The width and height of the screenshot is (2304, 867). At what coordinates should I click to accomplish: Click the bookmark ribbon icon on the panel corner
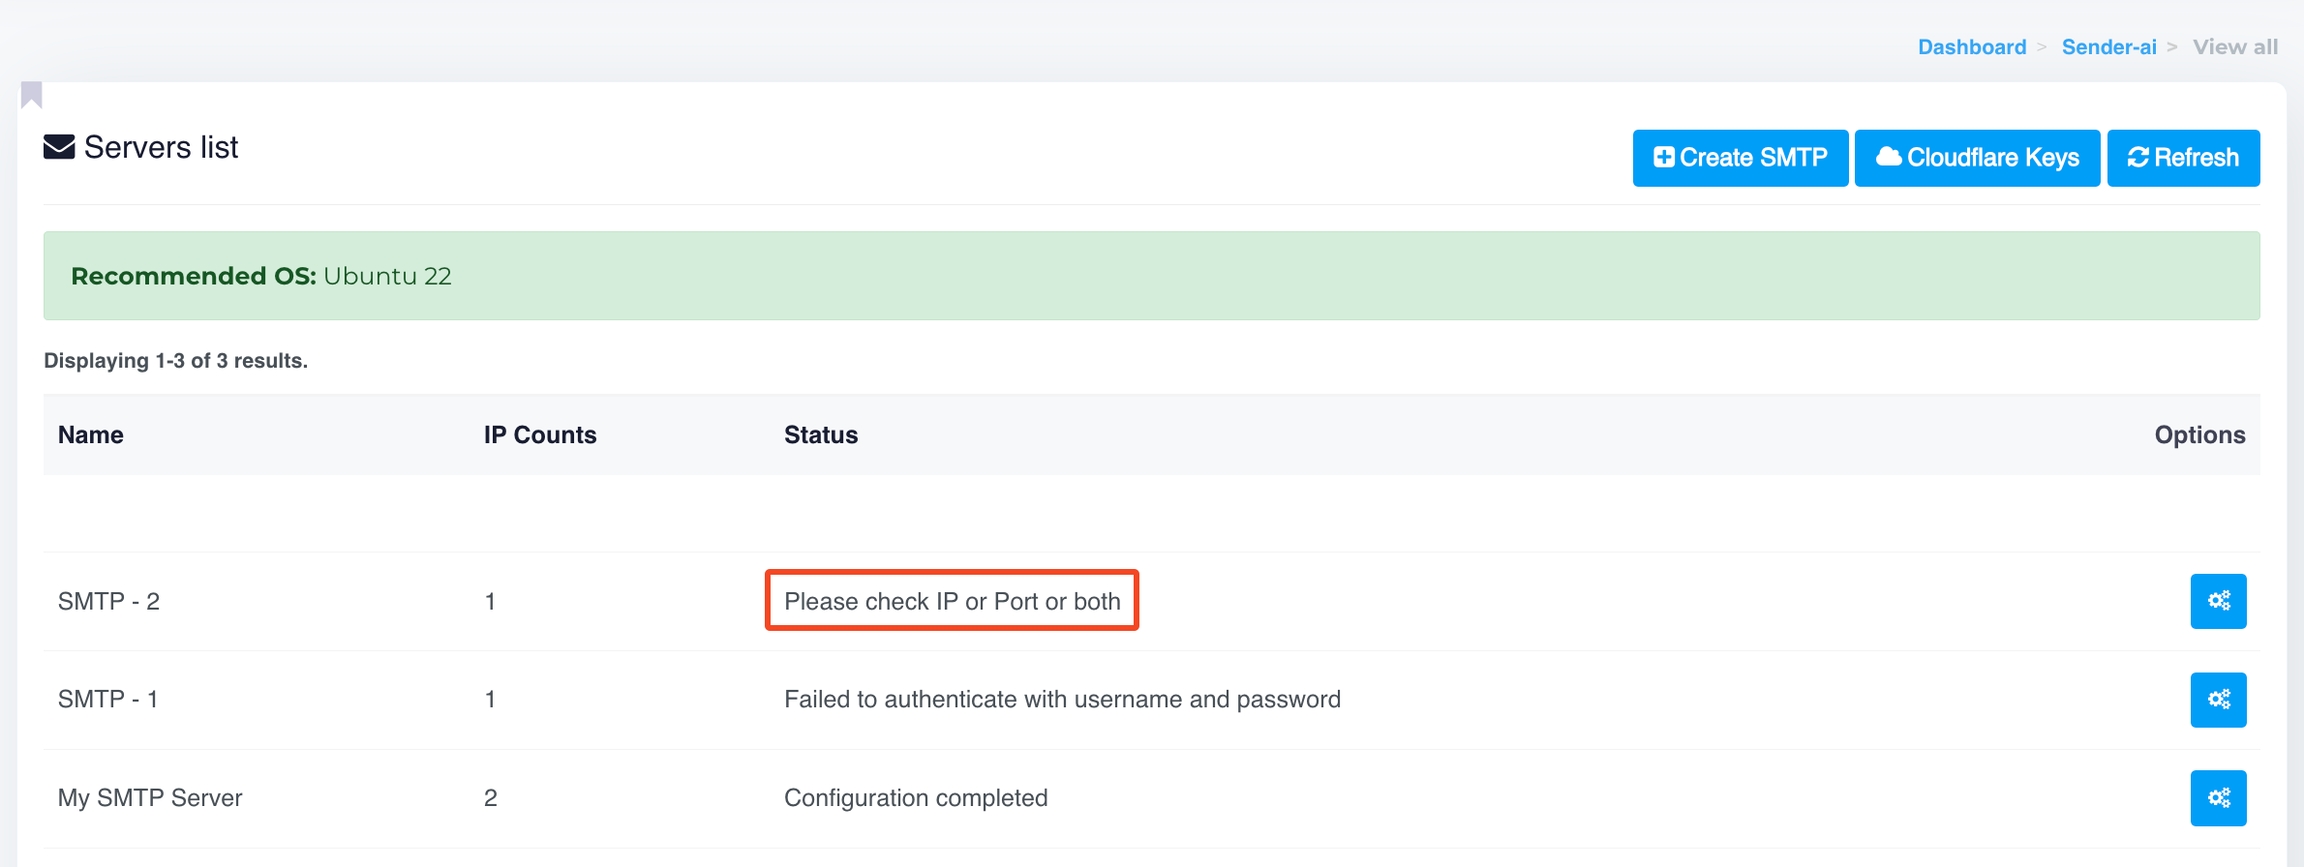click(x=32, y=95)
